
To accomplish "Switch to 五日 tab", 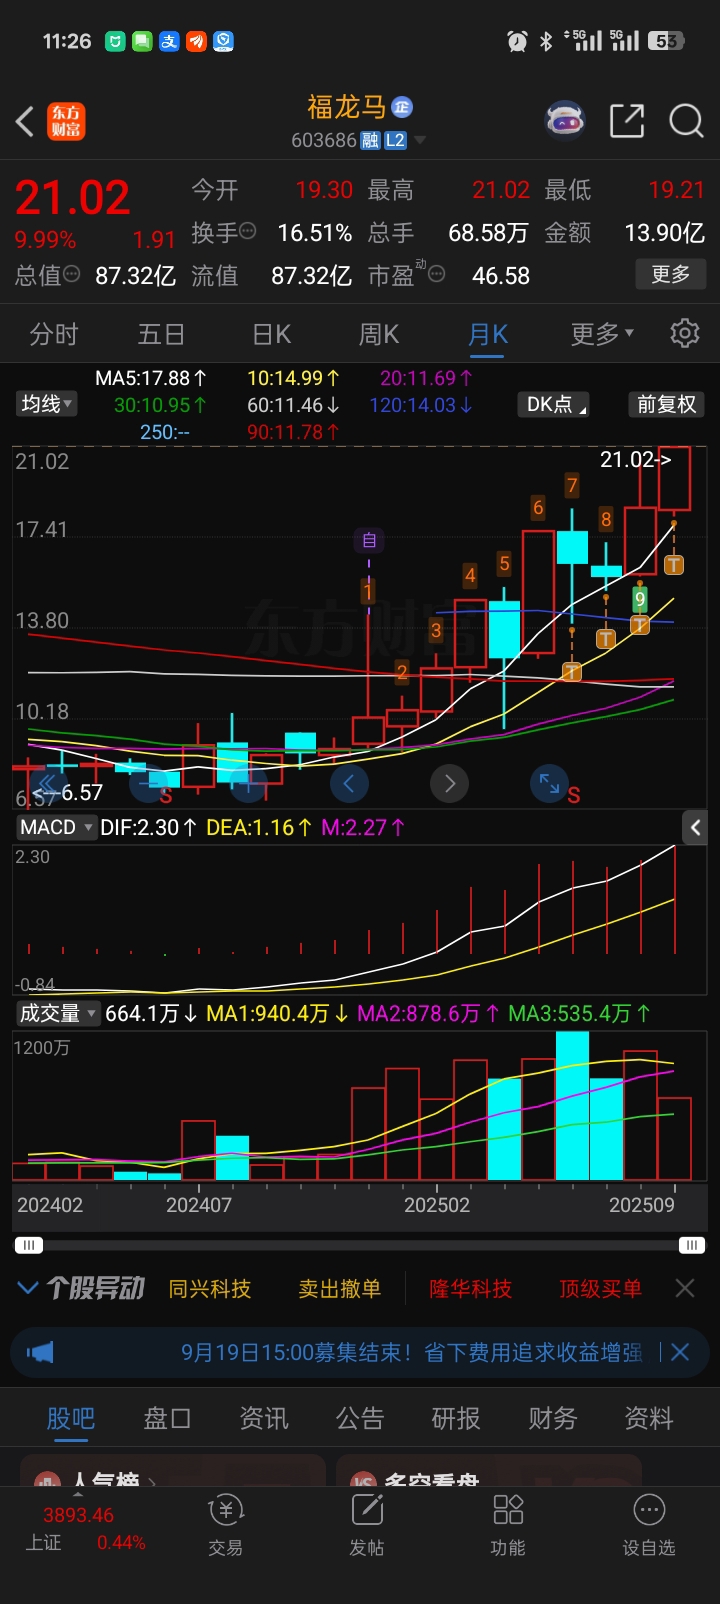I will point(163,333).
